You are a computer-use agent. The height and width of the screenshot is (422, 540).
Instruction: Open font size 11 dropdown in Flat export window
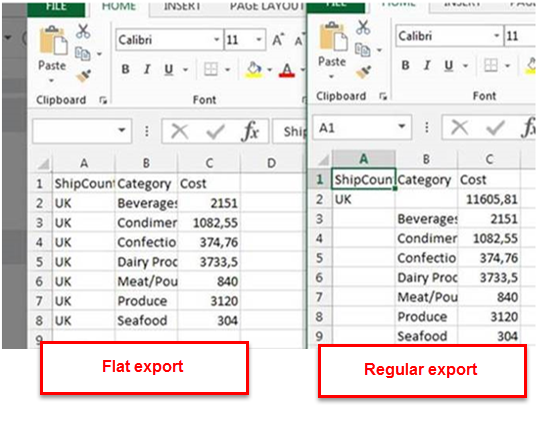click(x=259, y=40)
